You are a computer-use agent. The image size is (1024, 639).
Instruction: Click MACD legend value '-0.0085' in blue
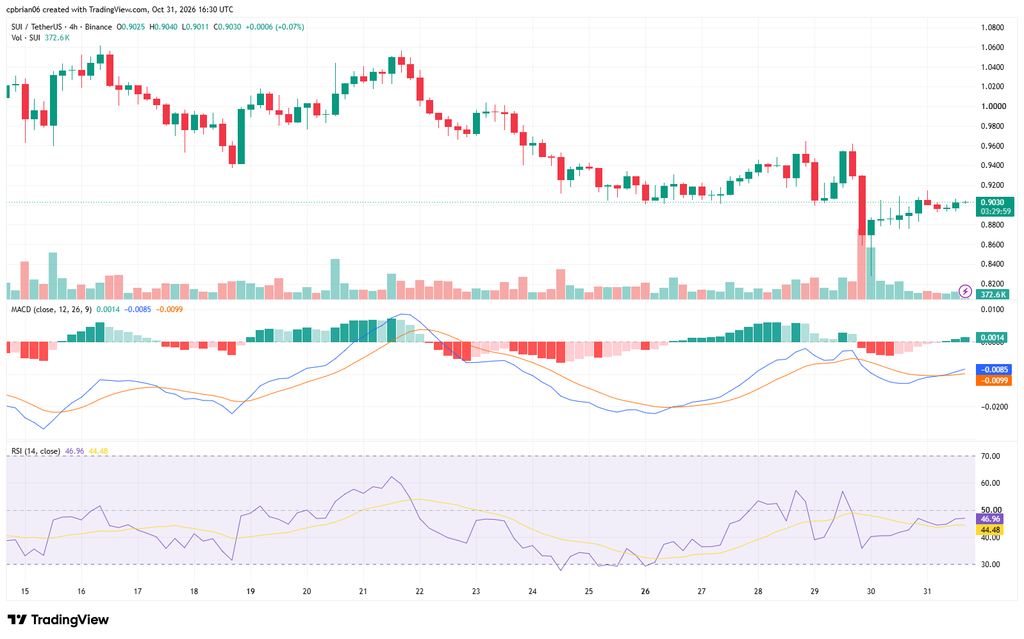pyautogui.click(x=138, y=309)
